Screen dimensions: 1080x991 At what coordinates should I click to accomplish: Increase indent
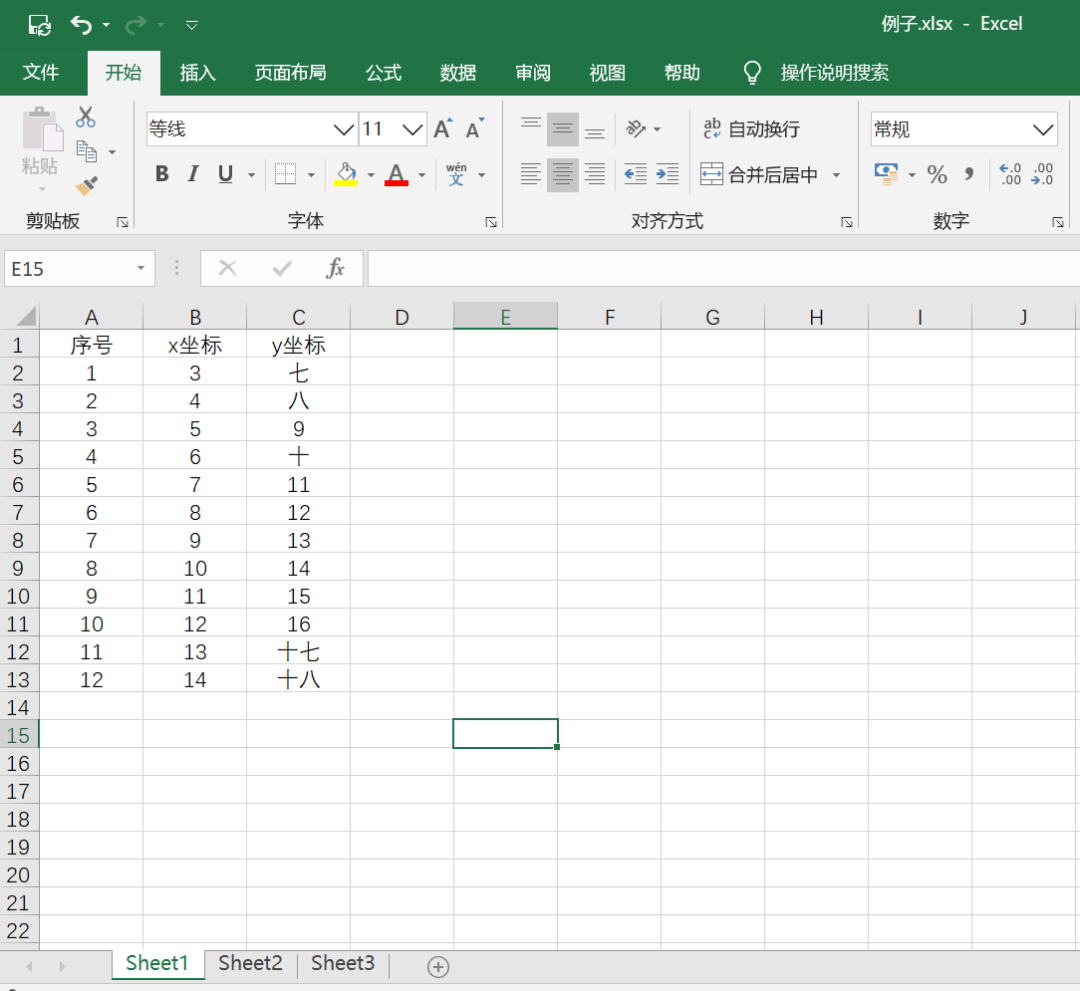pos(667,174)
